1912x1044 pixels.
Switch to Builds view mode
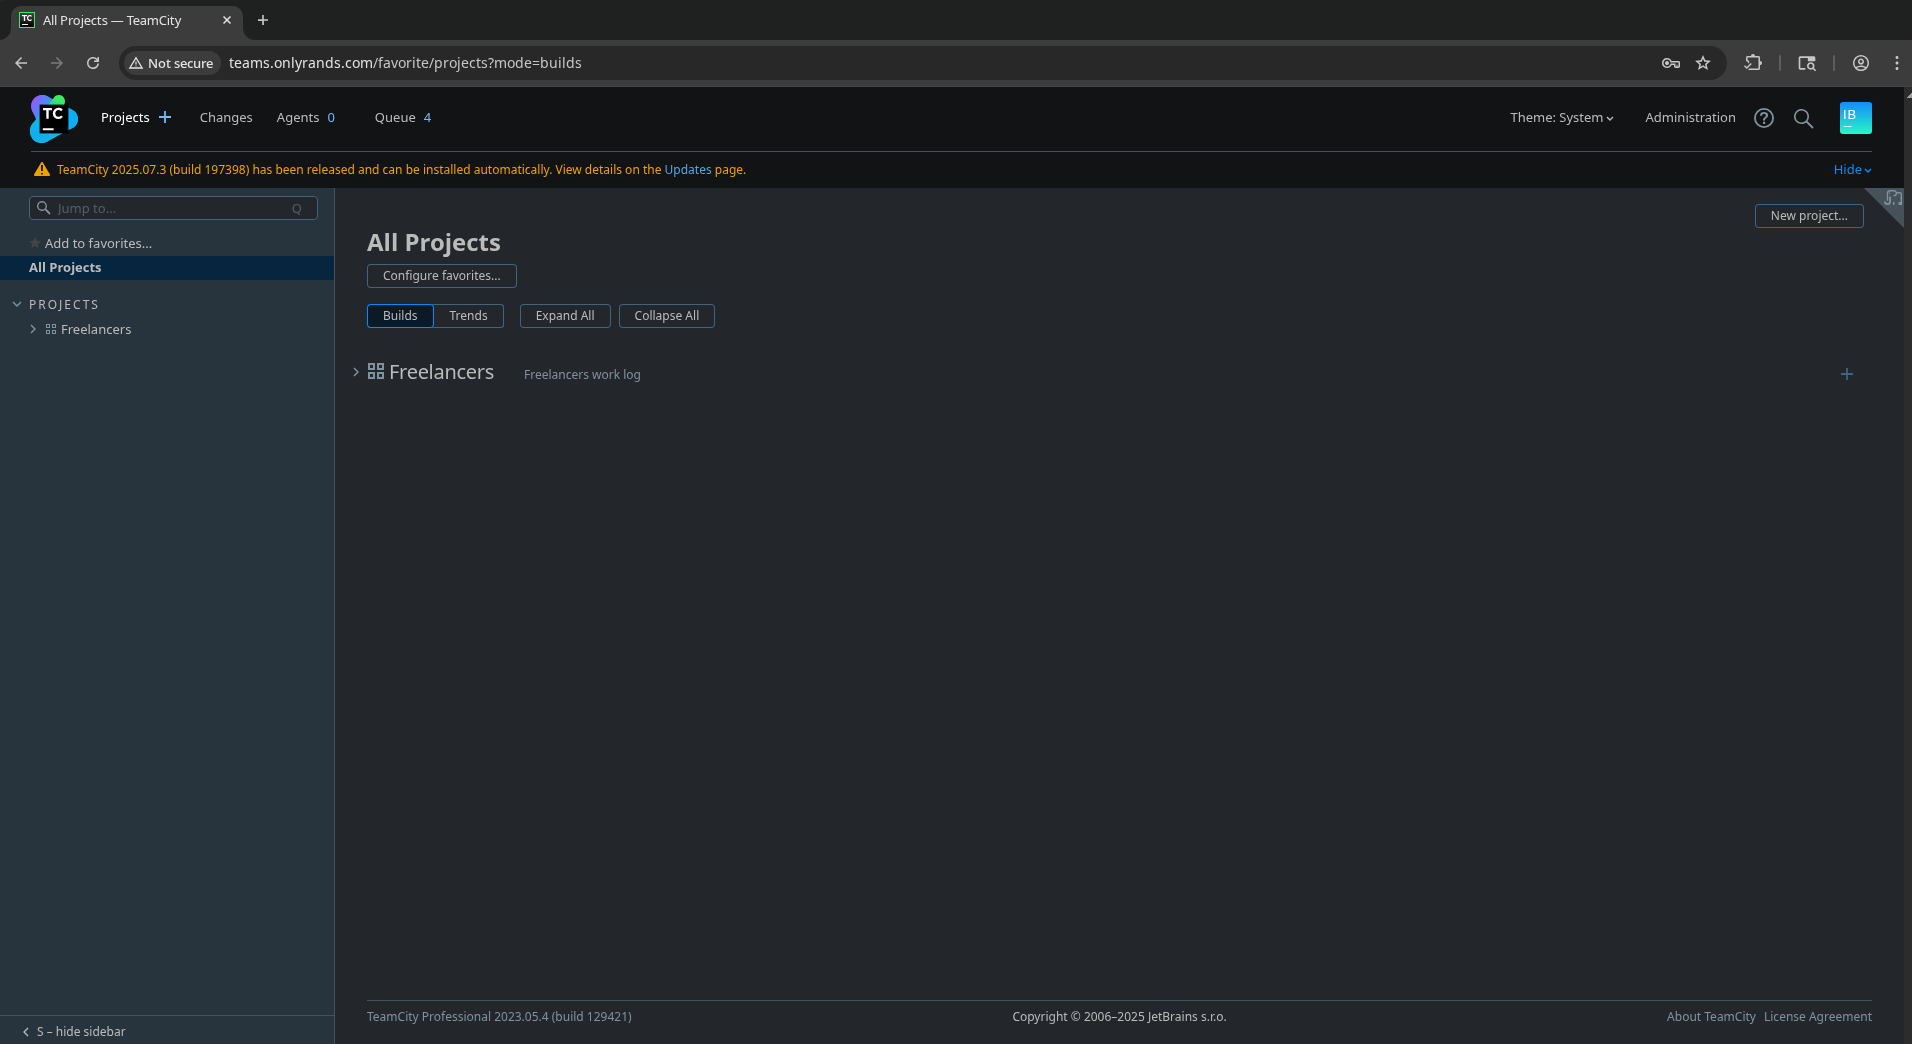(x=400, y=316)
